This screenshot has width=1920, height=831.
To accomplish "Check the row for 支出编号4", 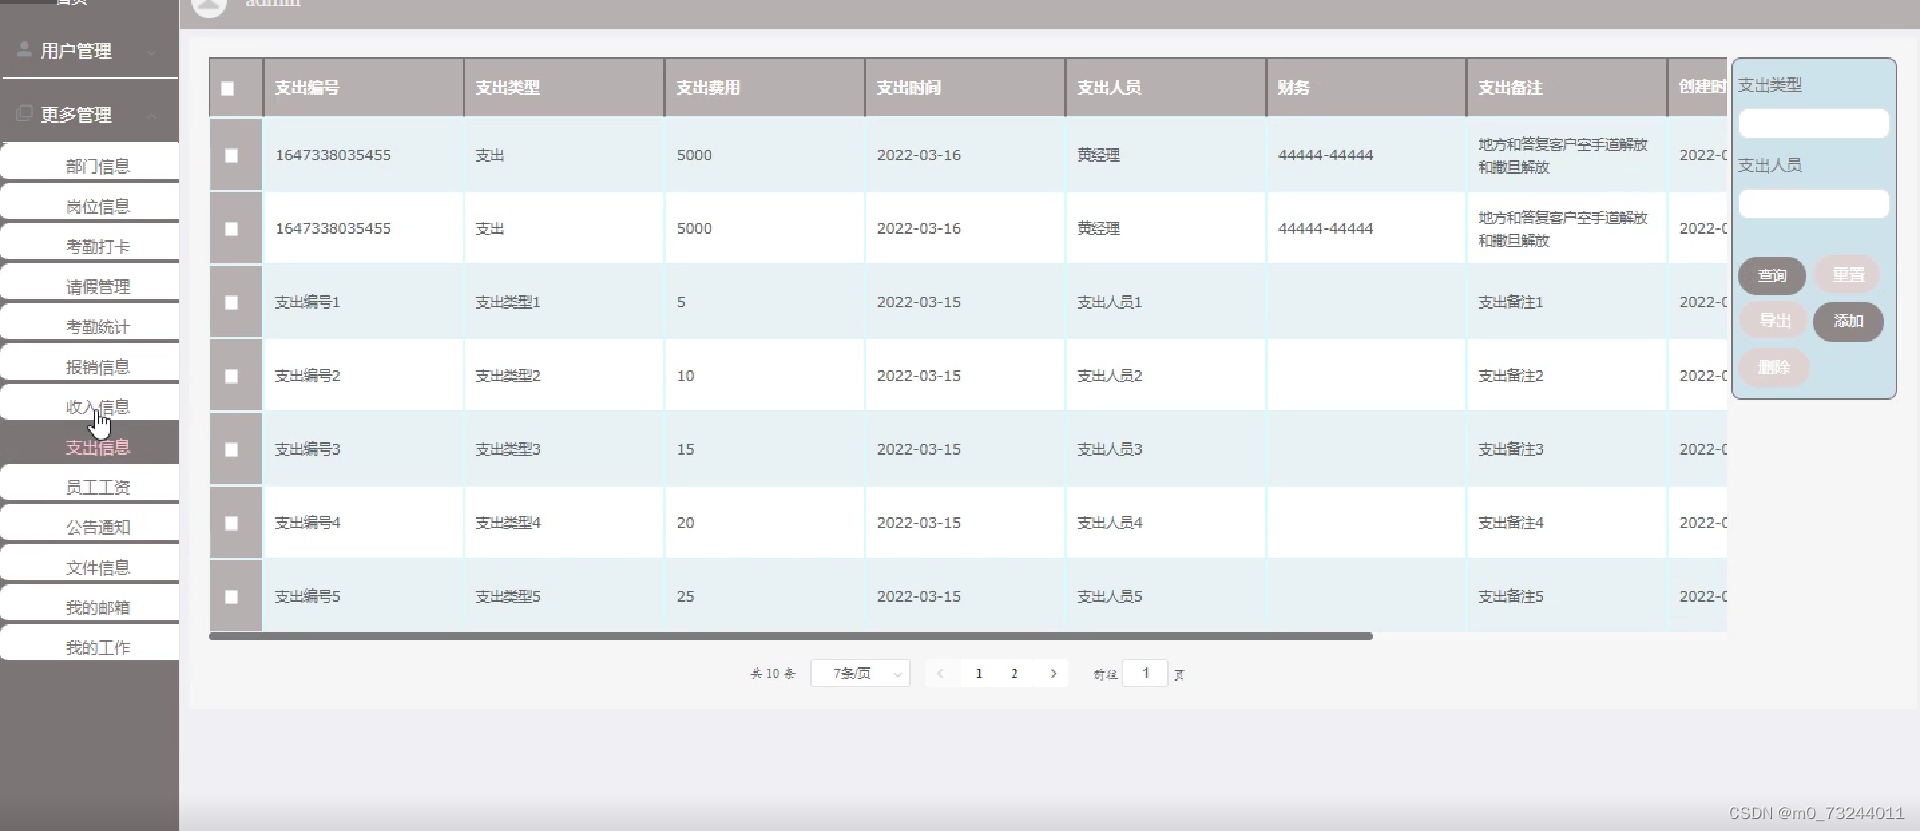I will coord(231,523).
